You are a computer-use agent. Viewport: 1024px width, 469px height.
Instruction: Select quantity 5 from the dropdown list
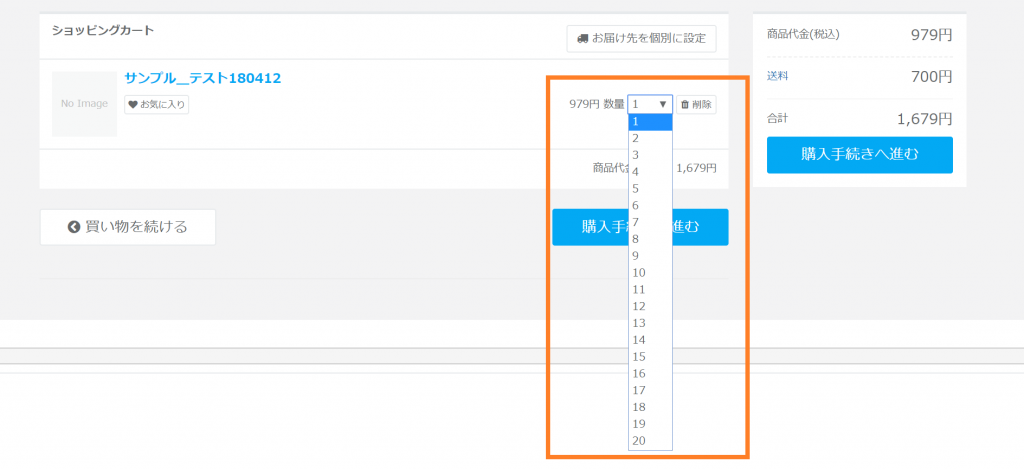pos(649,188)
